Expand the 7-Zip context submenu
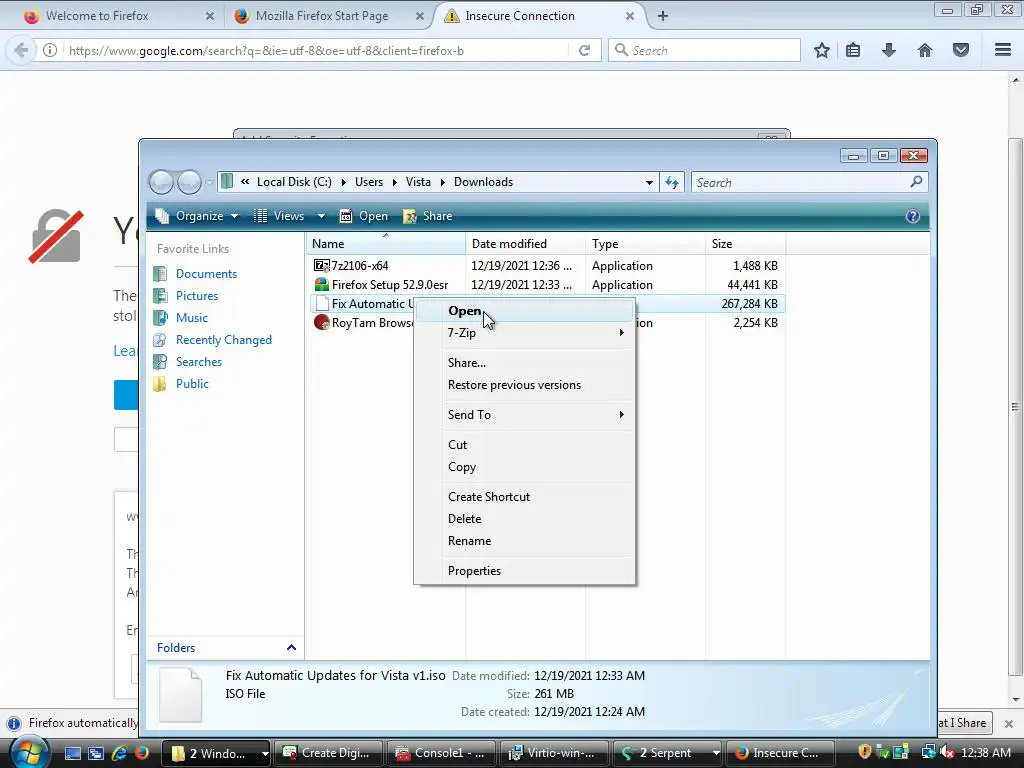The image size is (1024, 768). coord(524,333)
